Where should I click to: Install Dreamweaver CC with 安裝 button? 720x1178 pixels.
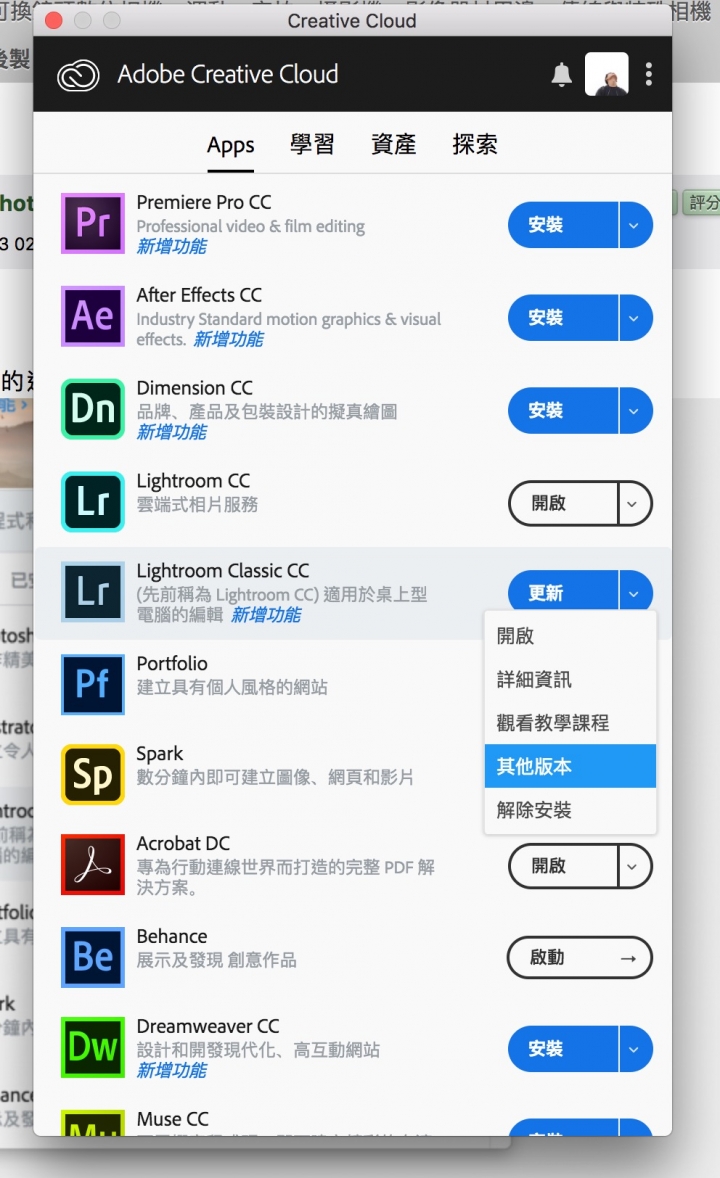pos(563,1049)
